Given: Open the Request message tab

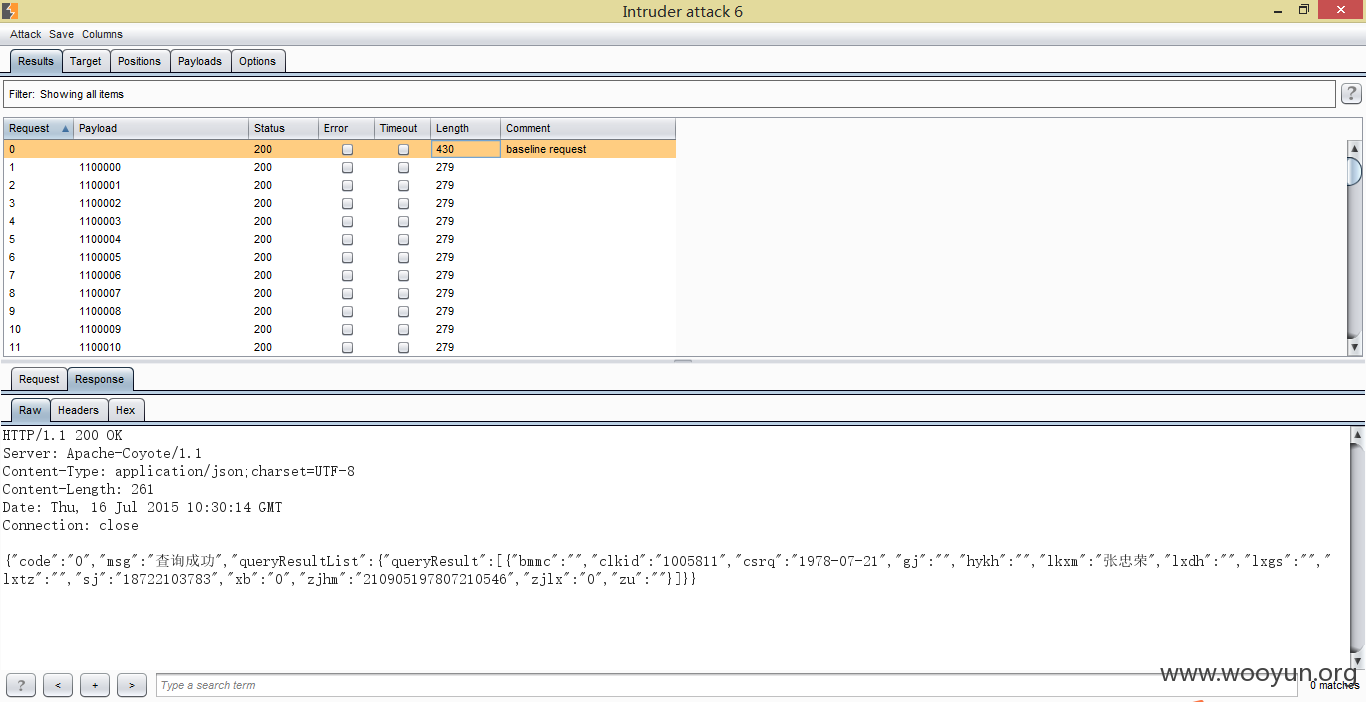Looking at the screenshot, I should point(39,379).
